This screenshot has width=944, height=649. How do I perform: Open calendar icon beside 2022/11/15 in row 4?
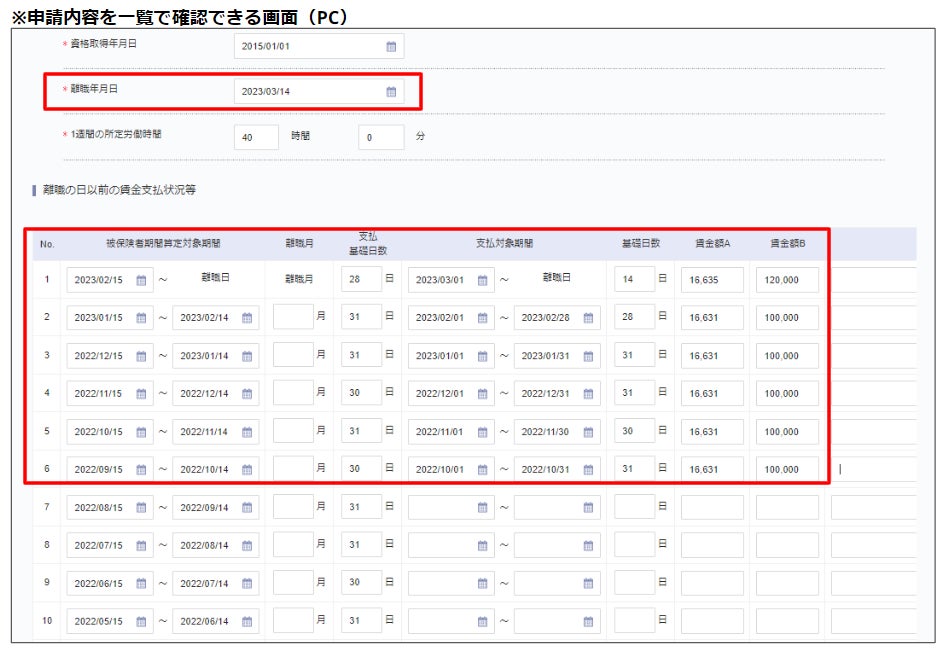[141, 394]
